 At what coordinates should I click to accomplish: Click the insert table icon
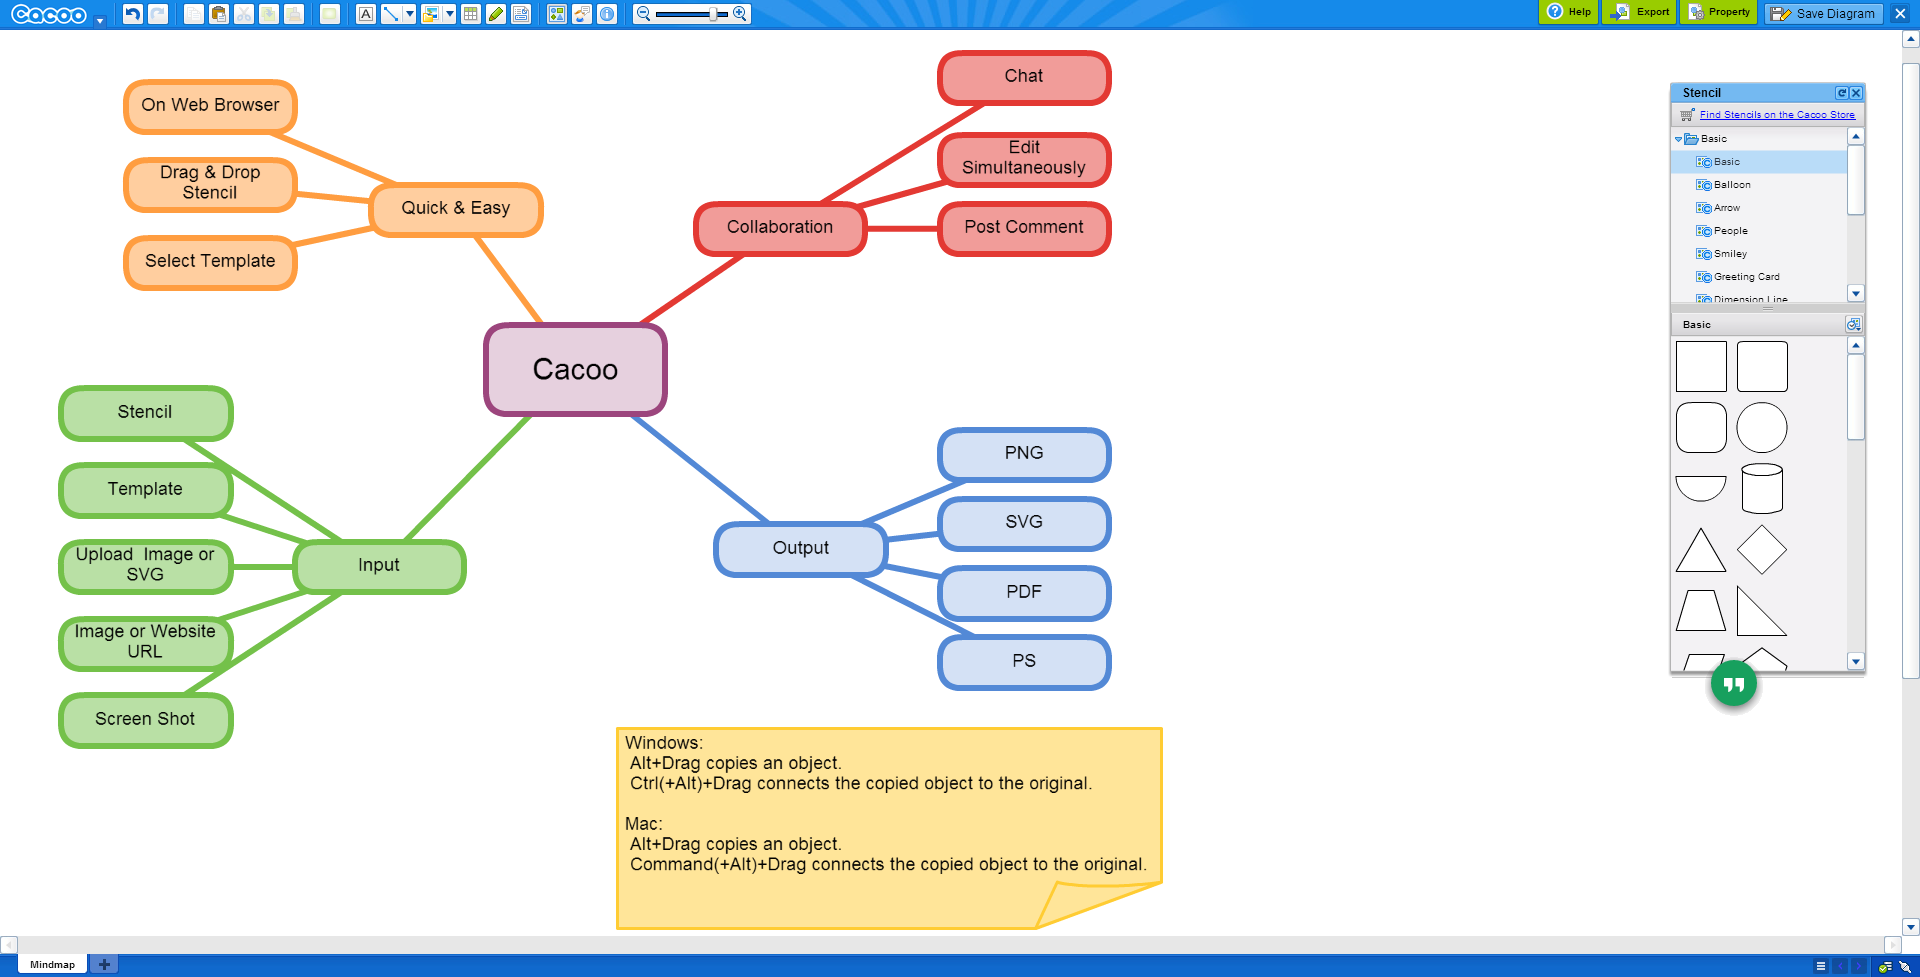coord(471,14)
